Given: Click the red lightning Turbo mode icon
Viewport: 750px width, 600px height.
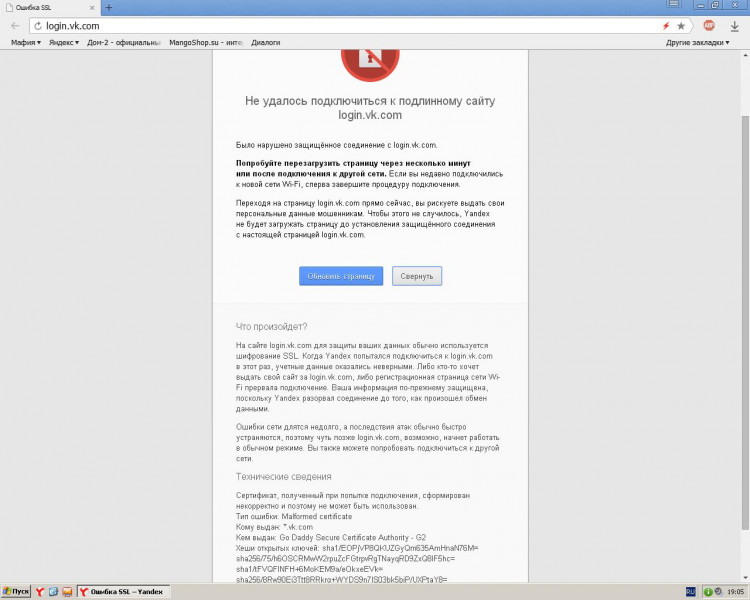Looking at the screenshot, I should pos(666,26).
